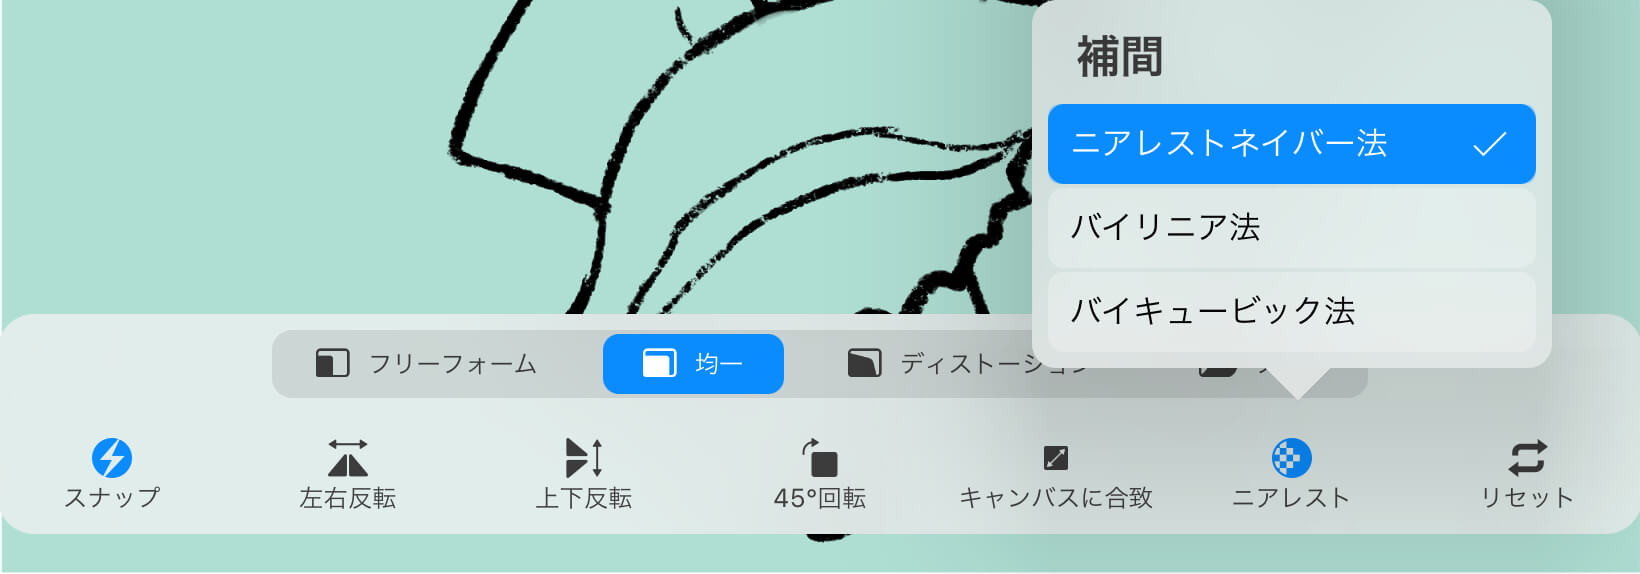Rotate selection using 45°回転 icon

point(820,458)
